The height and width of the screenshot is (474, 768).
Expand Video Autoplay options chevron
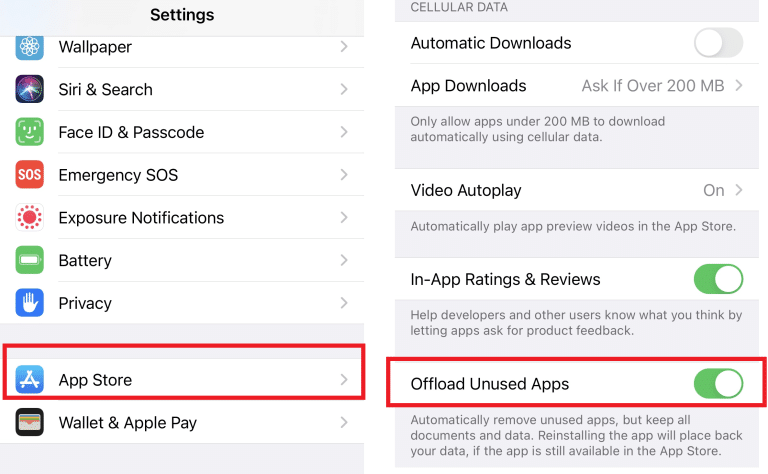[x=739, y=190]
